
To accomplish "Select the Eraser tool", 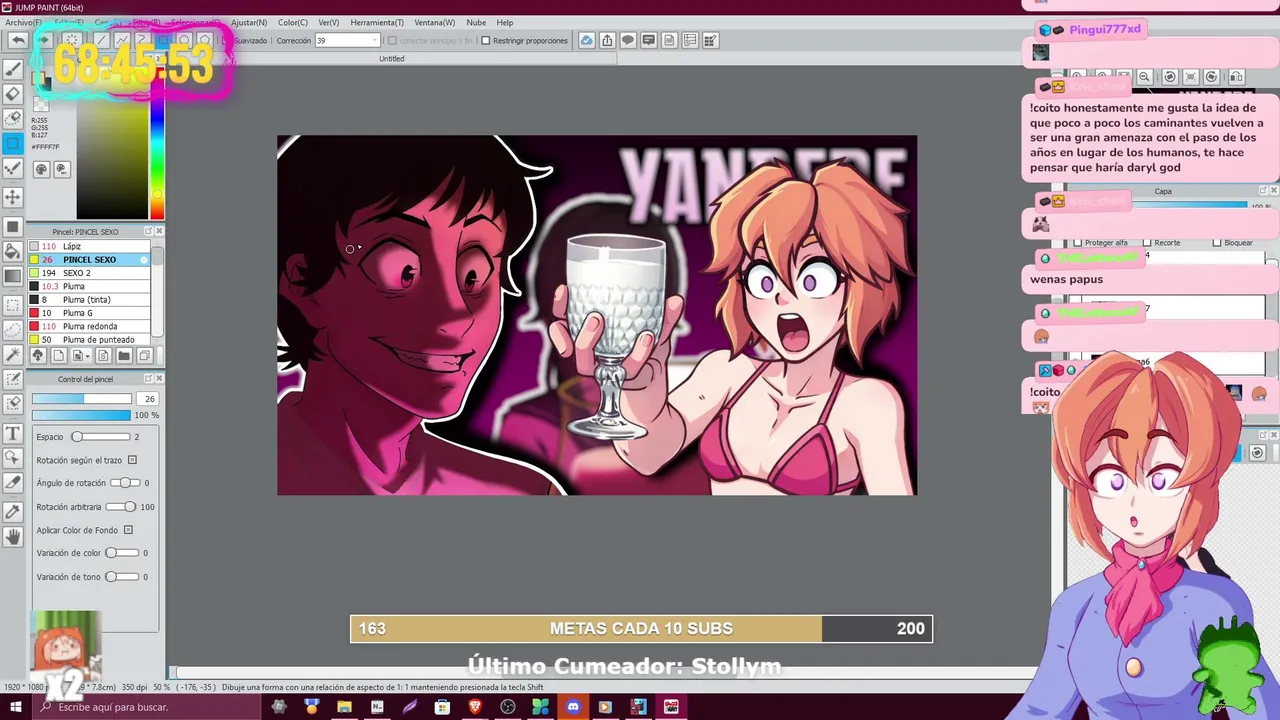I will click(x=13, y=94).
